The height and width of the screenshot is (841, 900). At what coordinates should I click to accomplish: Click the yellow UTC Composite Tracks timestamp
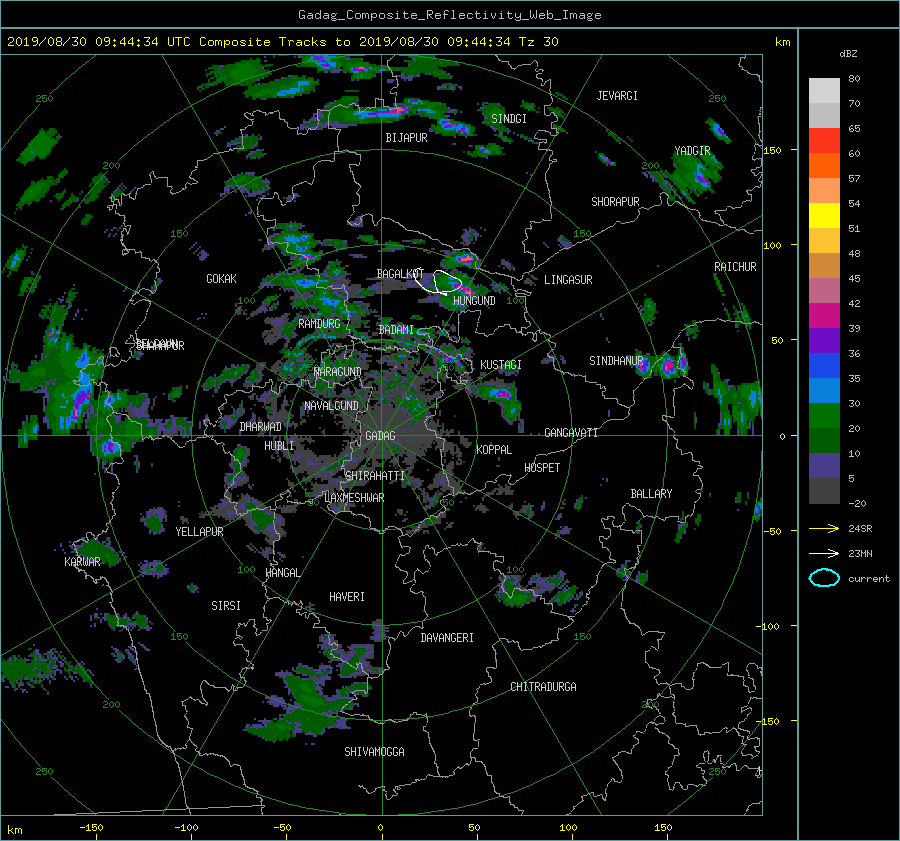tap(283, 42)
